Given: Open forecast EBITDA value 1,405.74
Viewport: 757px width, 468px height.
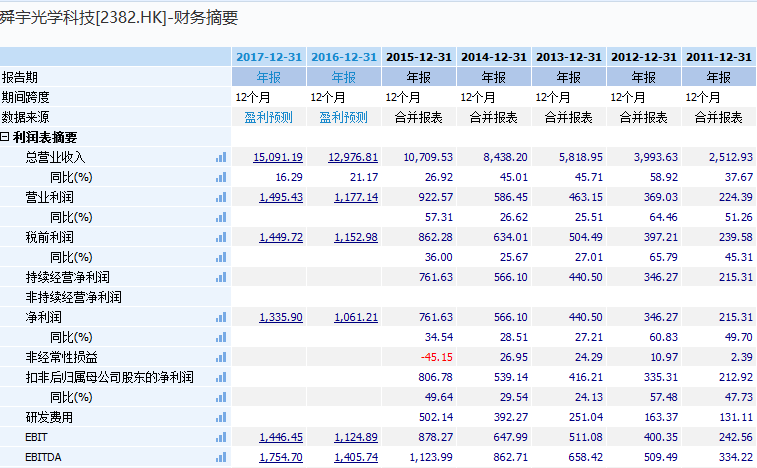Looking at the screenshot, I should point(356,457).
